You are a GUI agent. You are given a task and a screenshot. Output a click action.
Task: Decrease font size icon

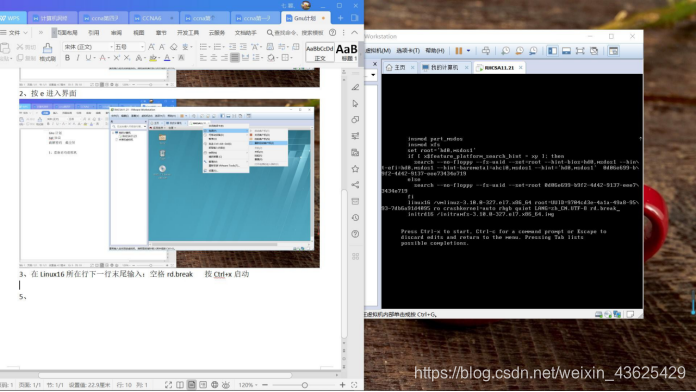point(162,47)
